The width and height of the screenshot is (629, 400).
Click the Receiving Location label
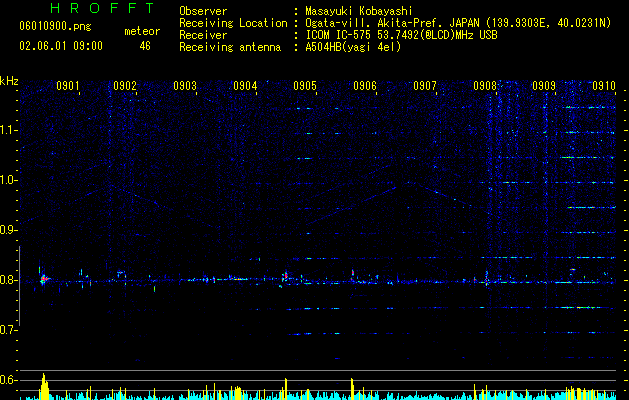coord(233,23)
